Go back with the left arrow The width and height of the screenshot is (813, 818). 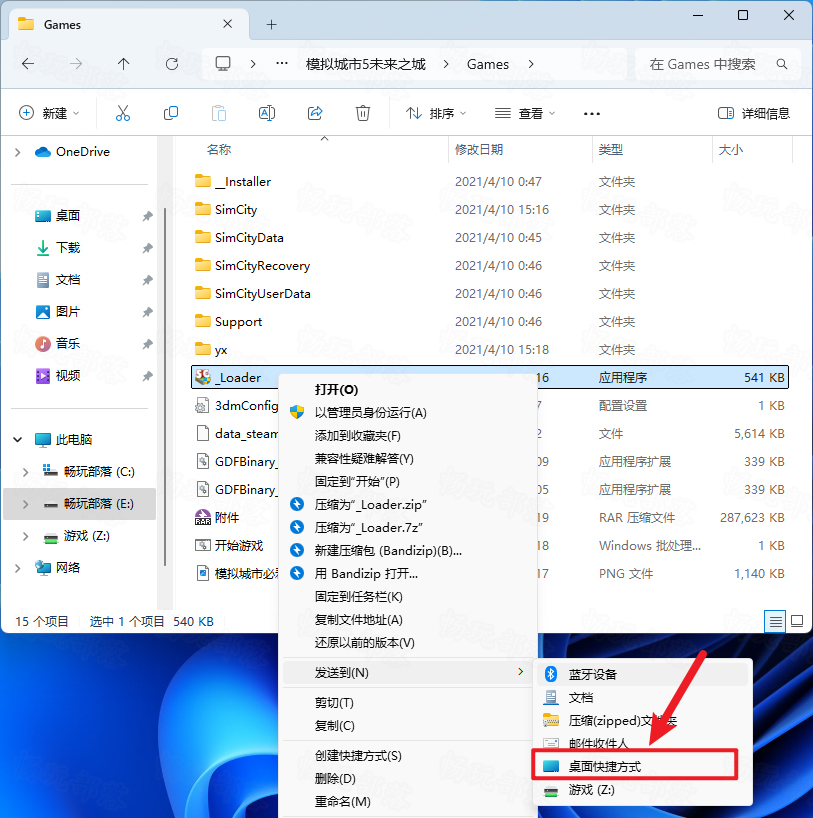pos(28,64)
